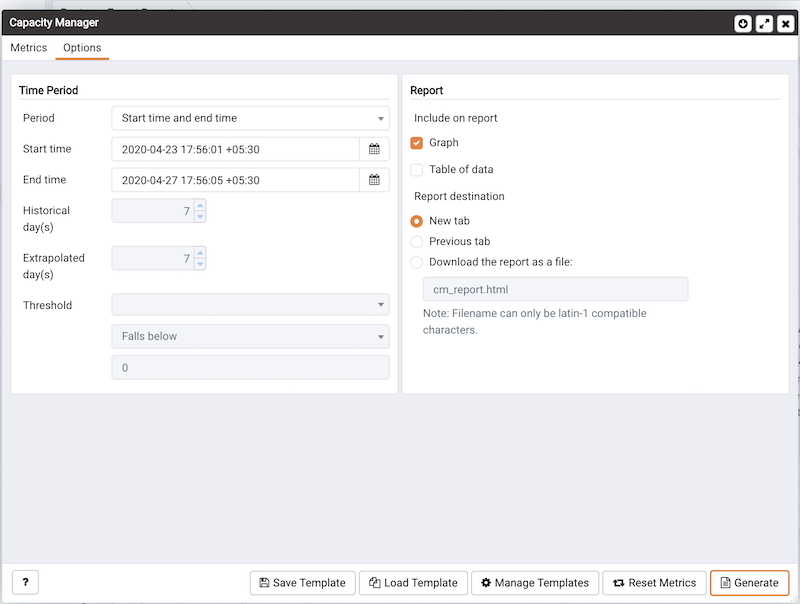Expand the Threshold metric dropdown
This screenshot has height=604, width=800.
251,305
